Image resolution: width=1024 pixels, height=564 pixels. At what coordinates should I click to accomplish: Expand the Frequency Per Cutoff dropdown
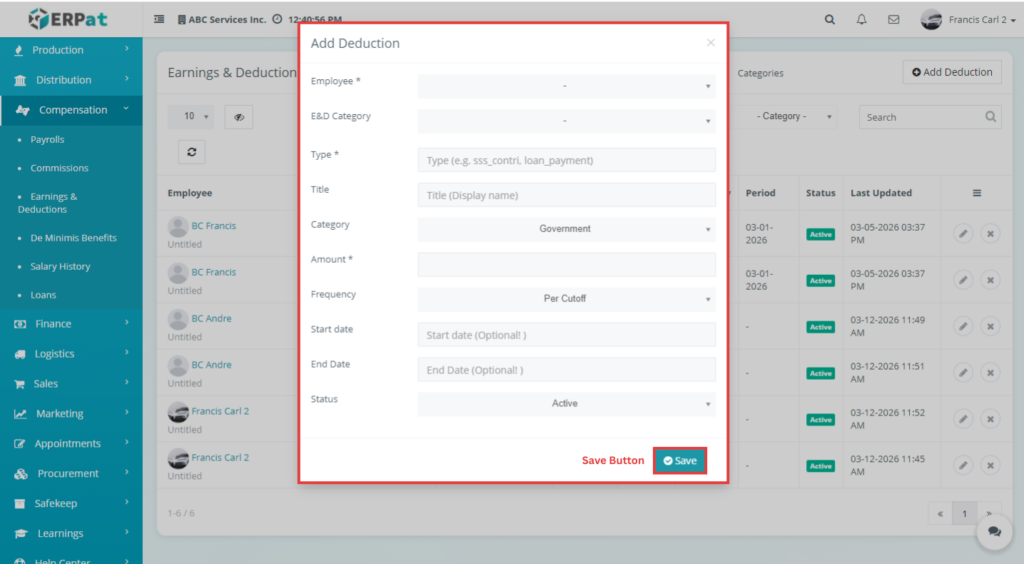[x=566, y=299]
